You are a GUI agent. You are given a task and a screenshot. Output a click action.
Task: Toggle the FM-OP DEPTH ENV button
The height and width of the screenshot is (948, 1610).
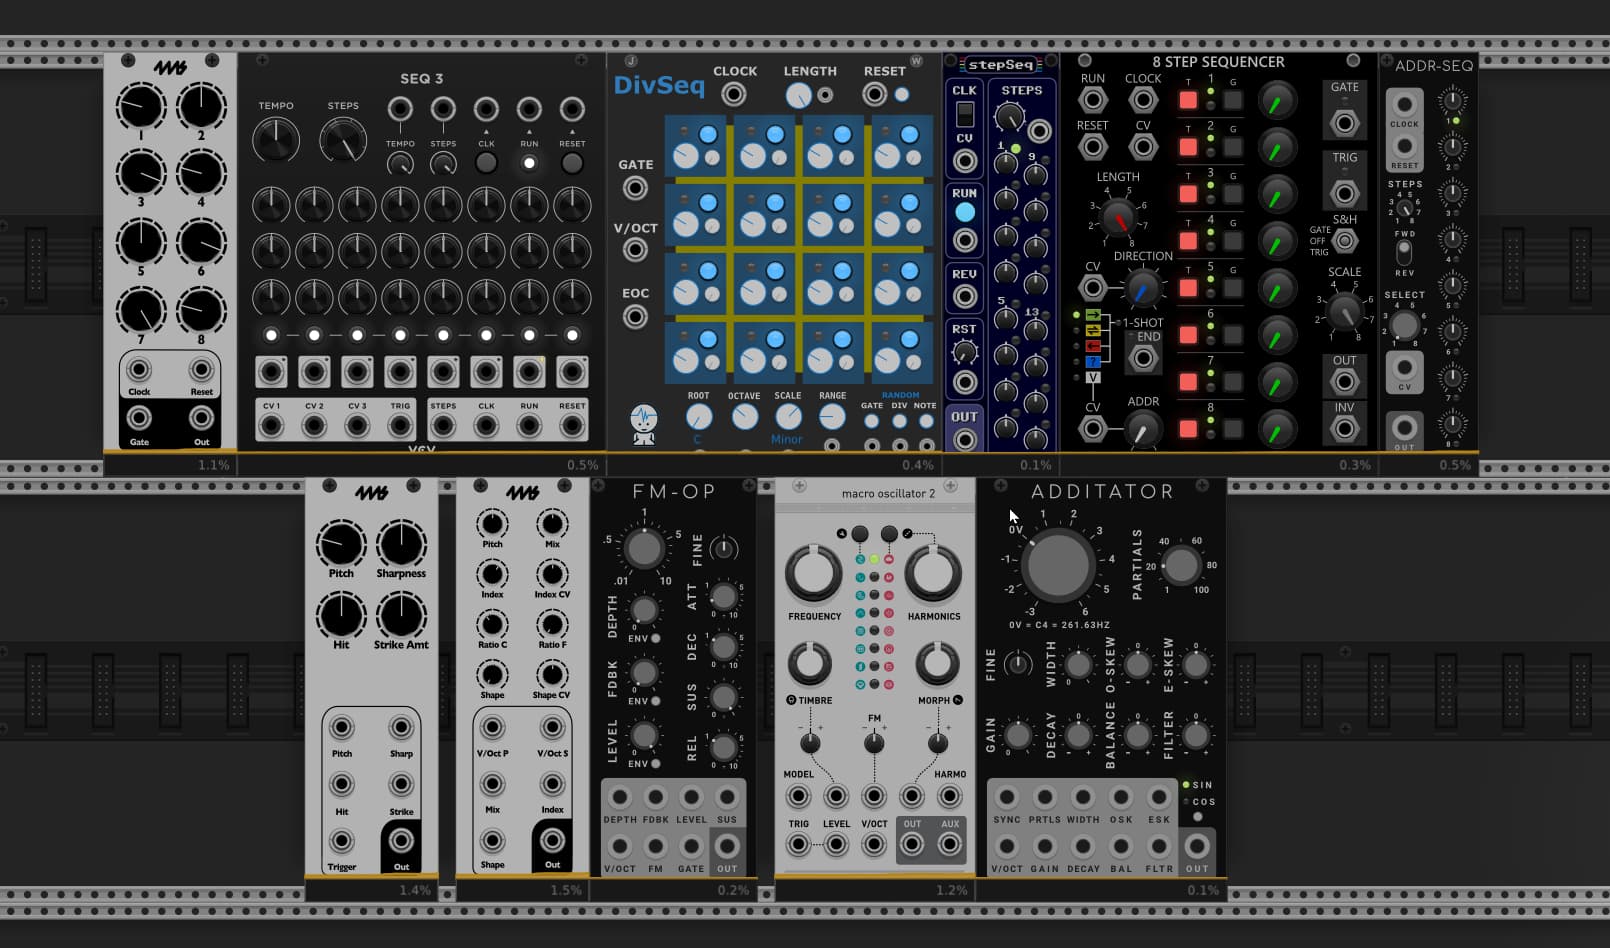click(x=655, y=638)
